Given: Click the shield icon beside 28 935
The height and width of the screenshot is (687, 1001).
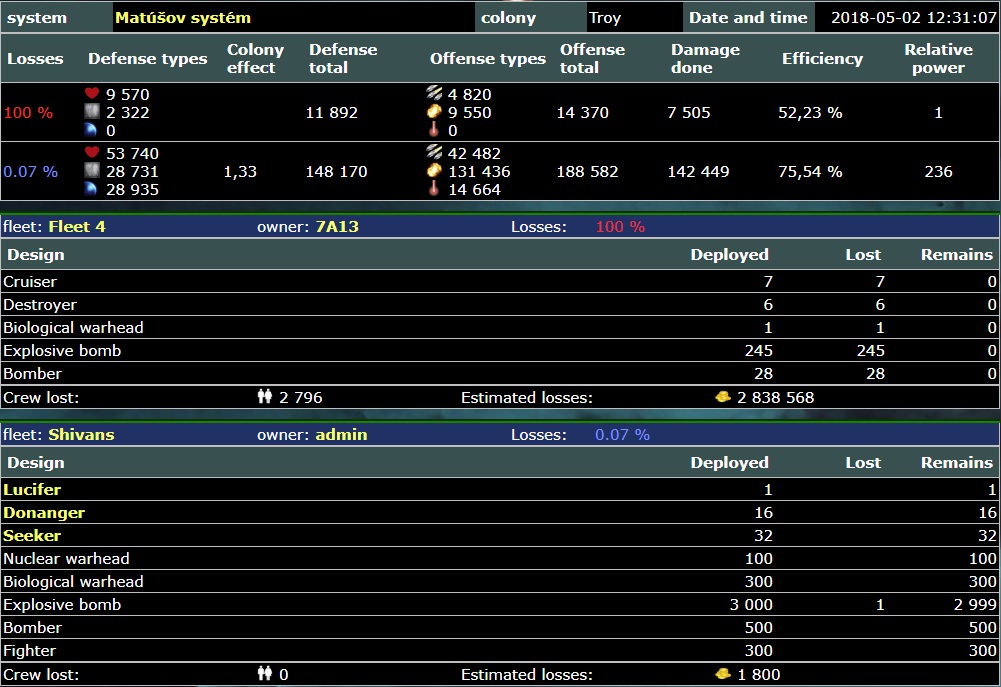Looking at the screenshot, I should pos(92,189).
